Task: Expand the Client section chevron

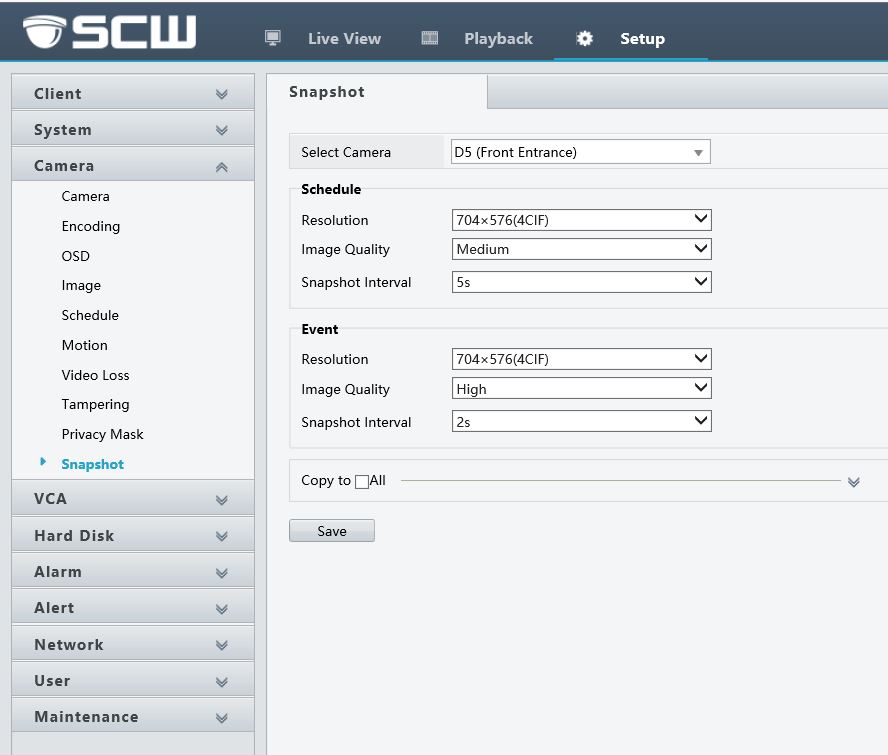Action: point(221,94)
